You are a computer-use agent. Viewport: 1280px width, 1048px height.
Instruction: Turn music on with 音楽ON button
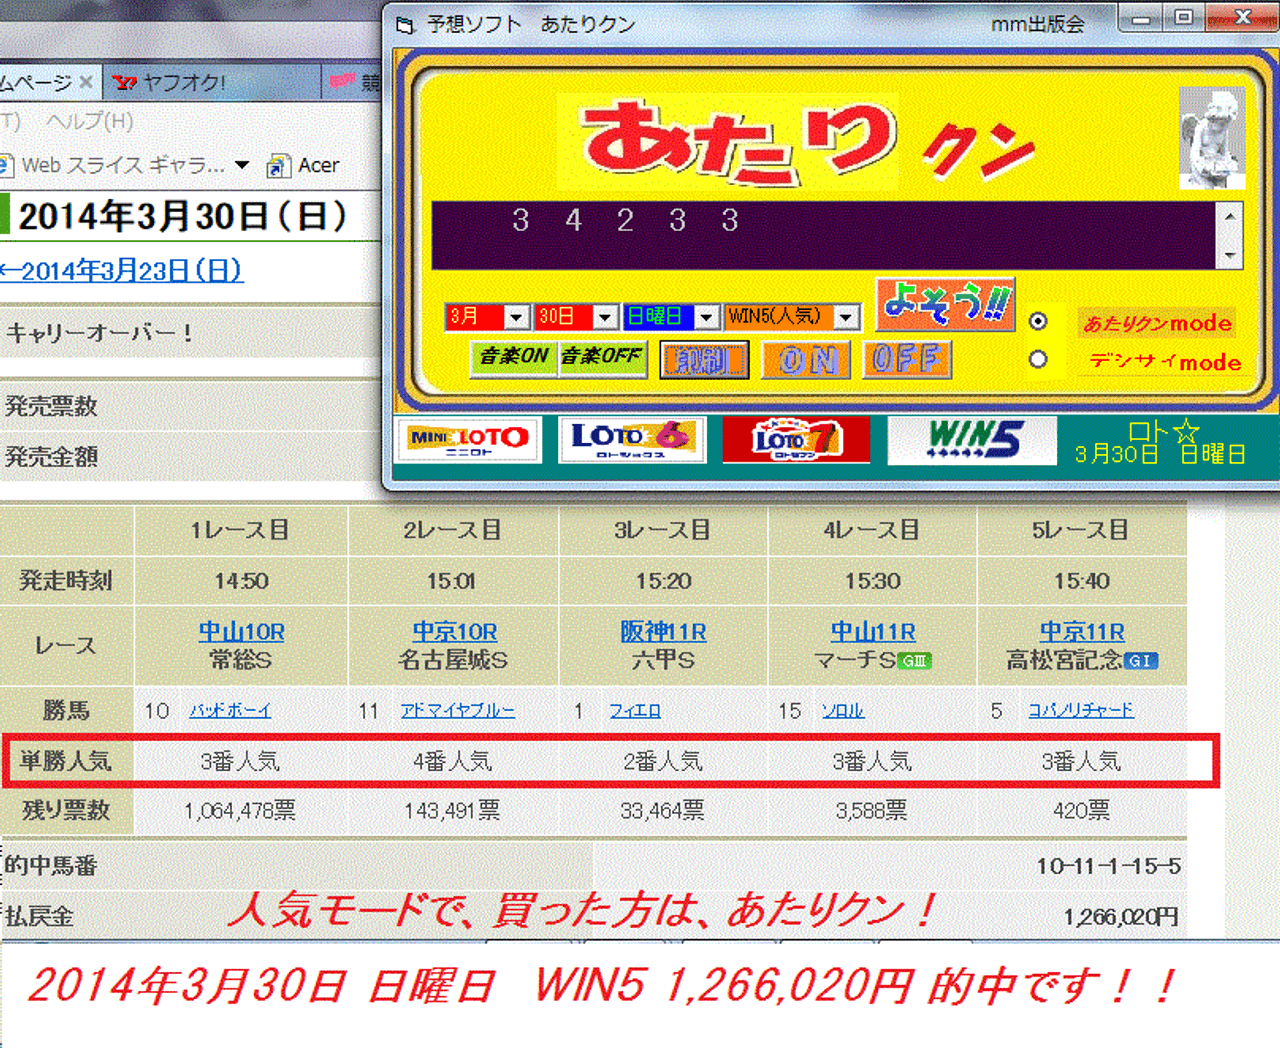513,357
